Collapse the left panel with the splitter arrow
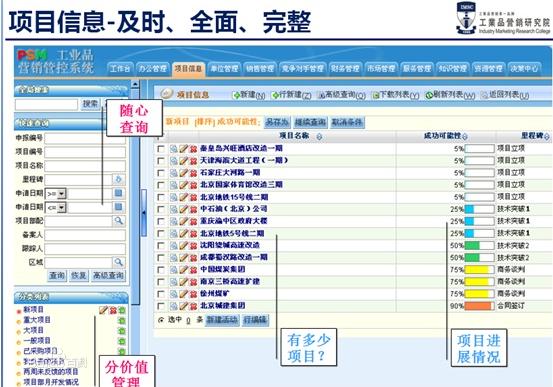This screenshot has width=553, height=387. click(144, 213)
